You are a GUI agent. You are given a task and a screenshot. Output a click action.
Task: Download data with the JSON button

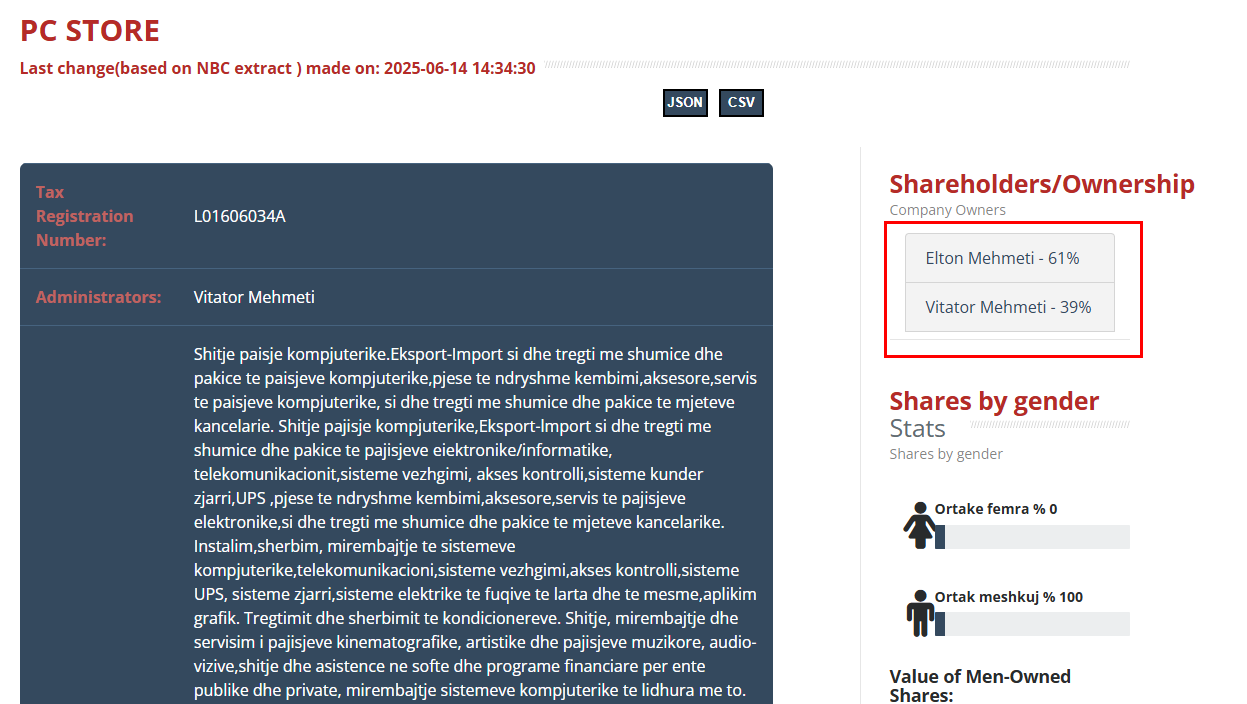685,103
